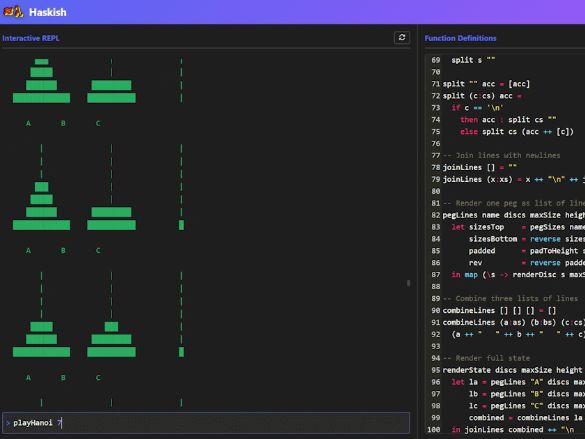
Task: Click comment Render one peg as list
Action: (x=514, y=203)
